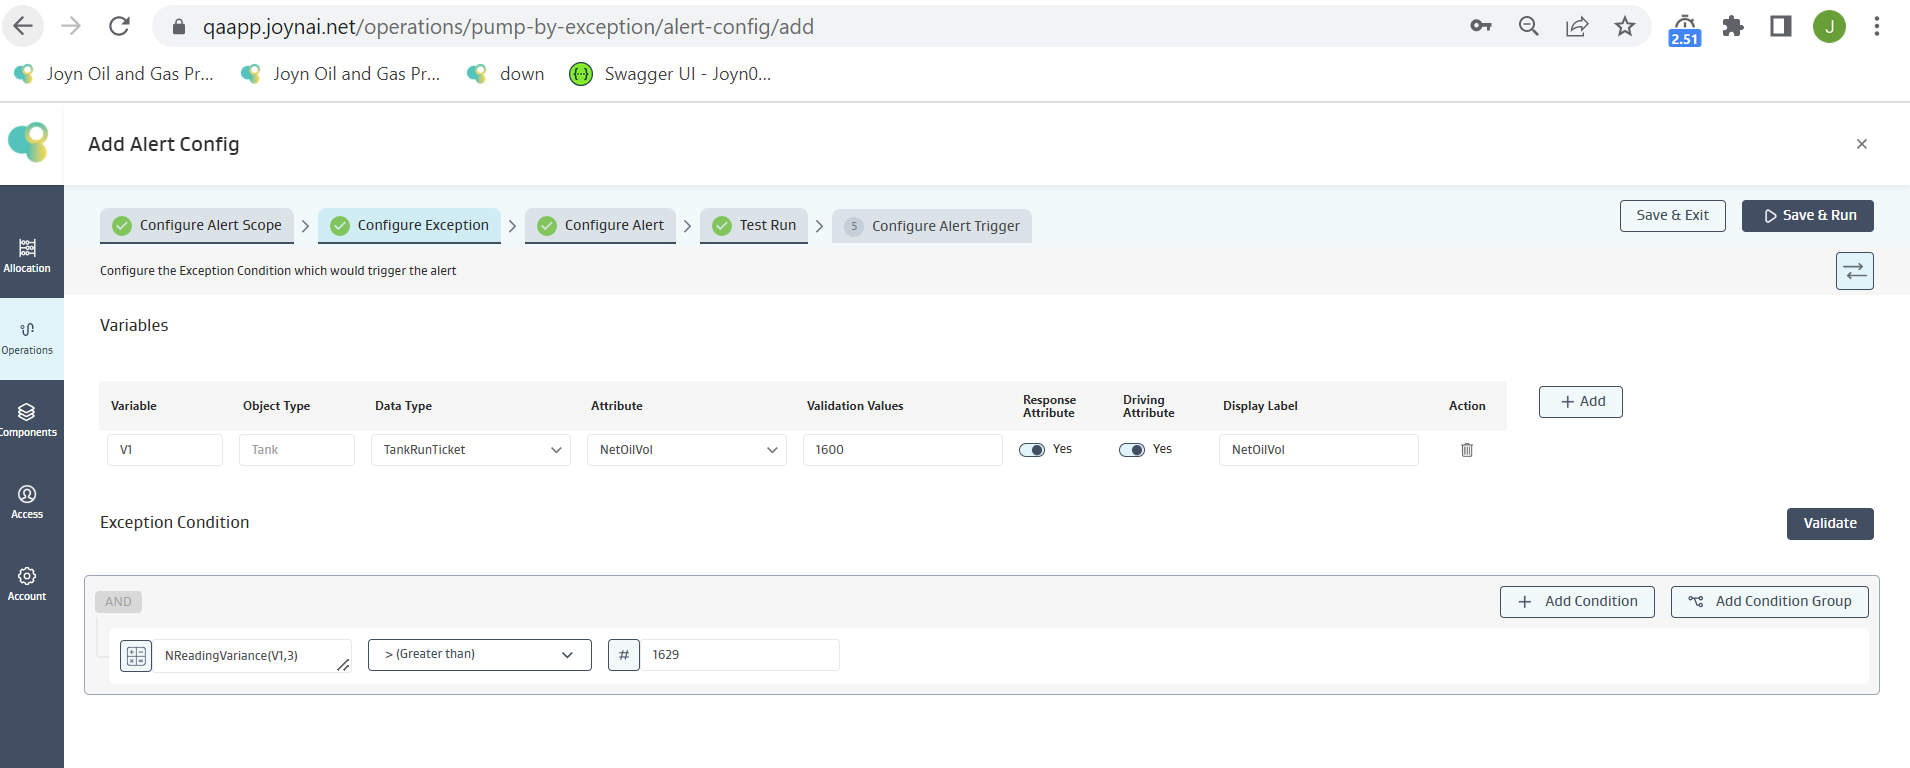
Task: Go to Configure Alert Trigger step
Action: point(932,226)
